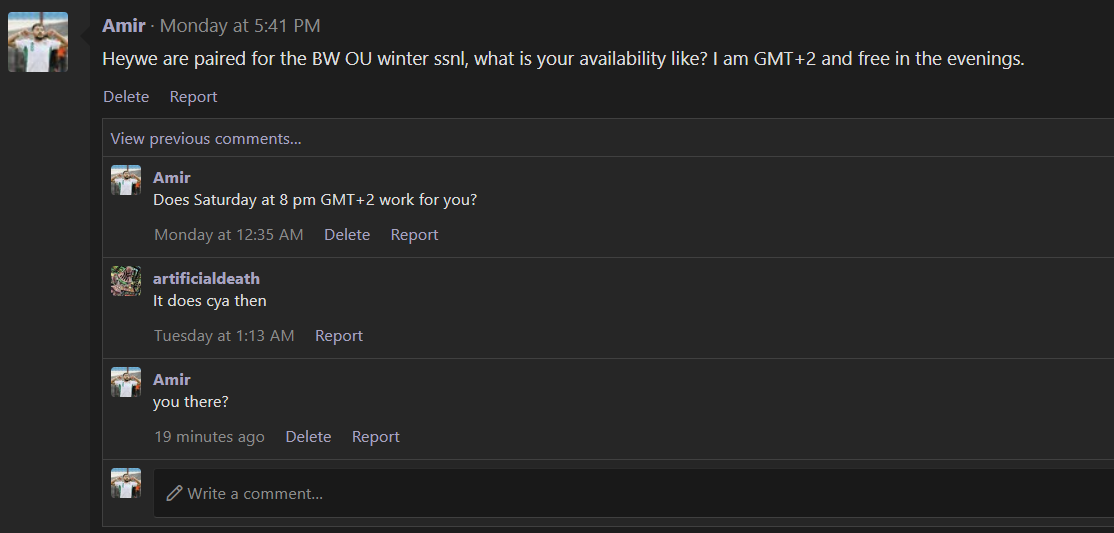
Task: Open Amir's name on Saturday comment
Action: [x=172, y=178]
